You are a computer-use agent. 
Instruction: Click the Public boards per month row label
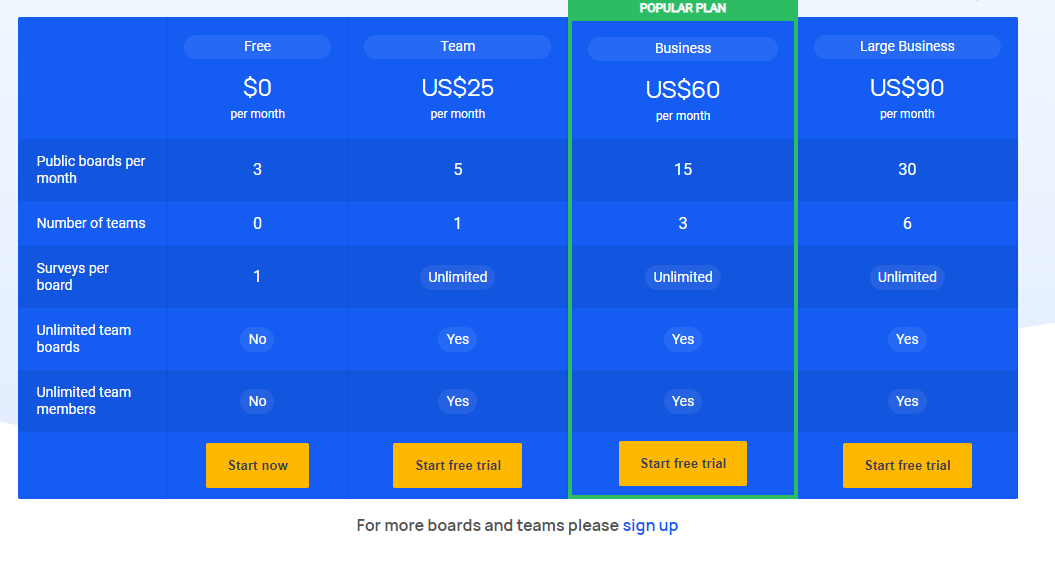click(x=91, y=169)
